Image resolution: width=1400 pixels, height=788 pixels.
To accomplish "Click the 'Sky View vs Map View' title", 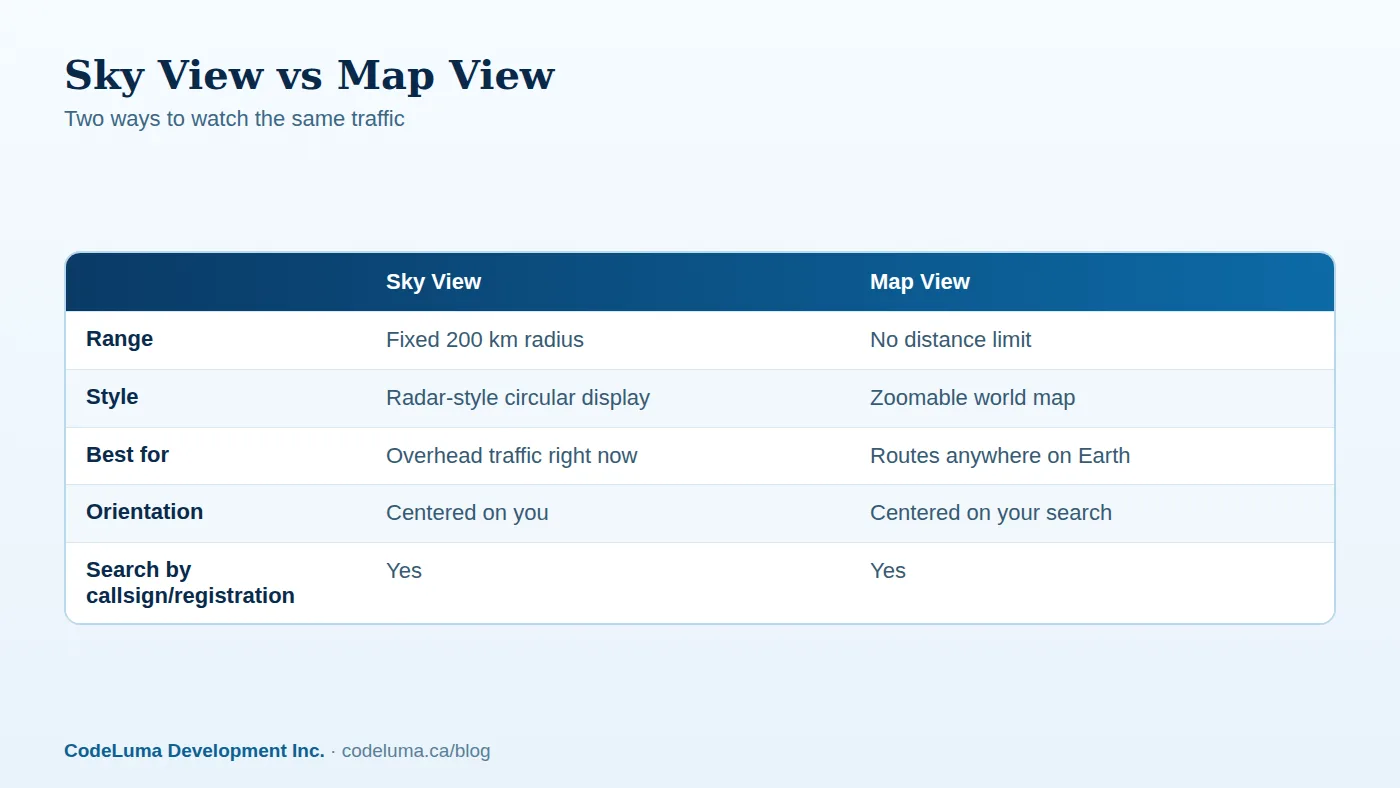I will click(x=309, y=75).
